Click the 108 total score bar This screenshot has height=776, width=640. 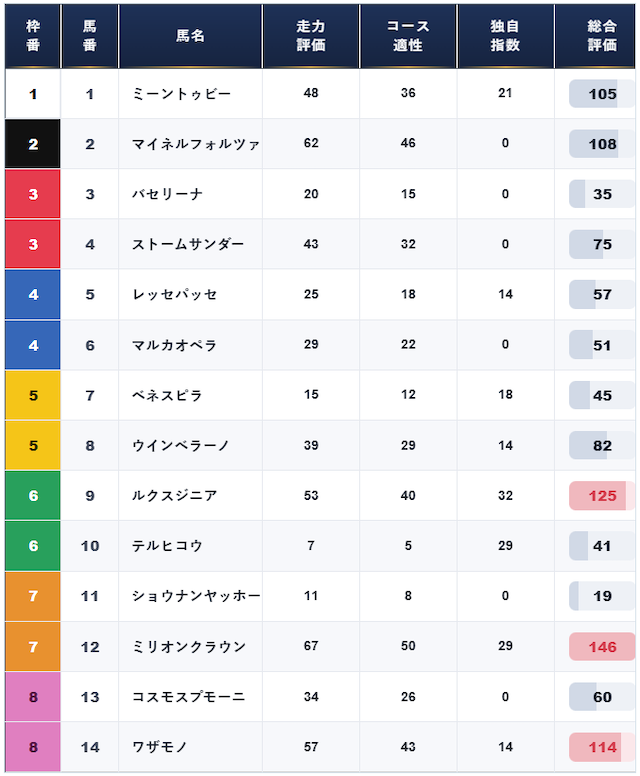[602, 144]
